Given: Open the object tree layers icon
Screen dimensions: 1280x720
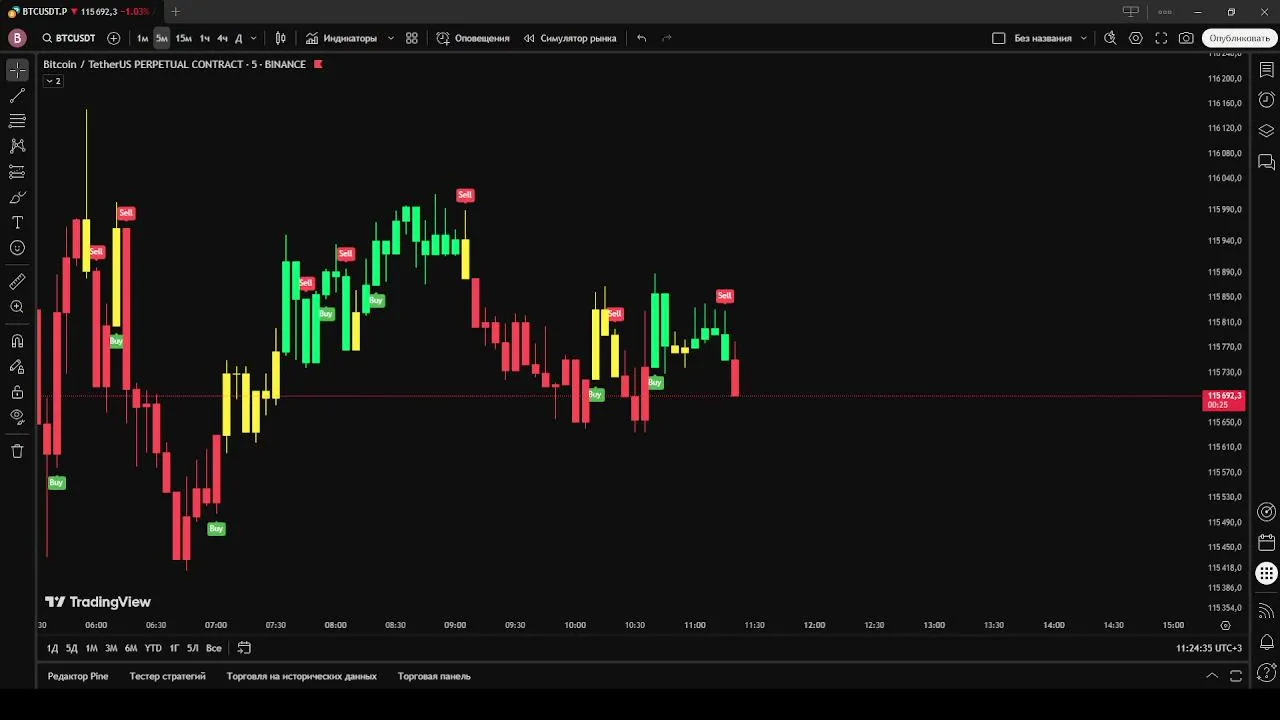Looking at the screenshot, I should pyautogui.click(x=1266, y=131).
